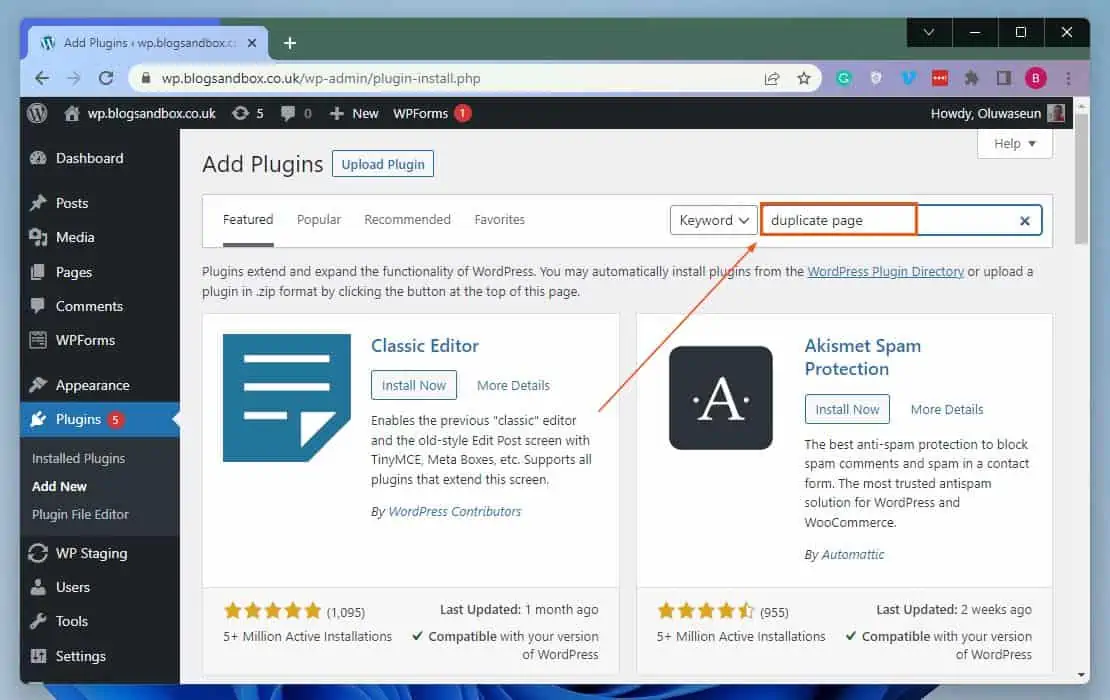1110x700 pixels.
Task: Share this page via address bar icon
Action: point(772,78)
